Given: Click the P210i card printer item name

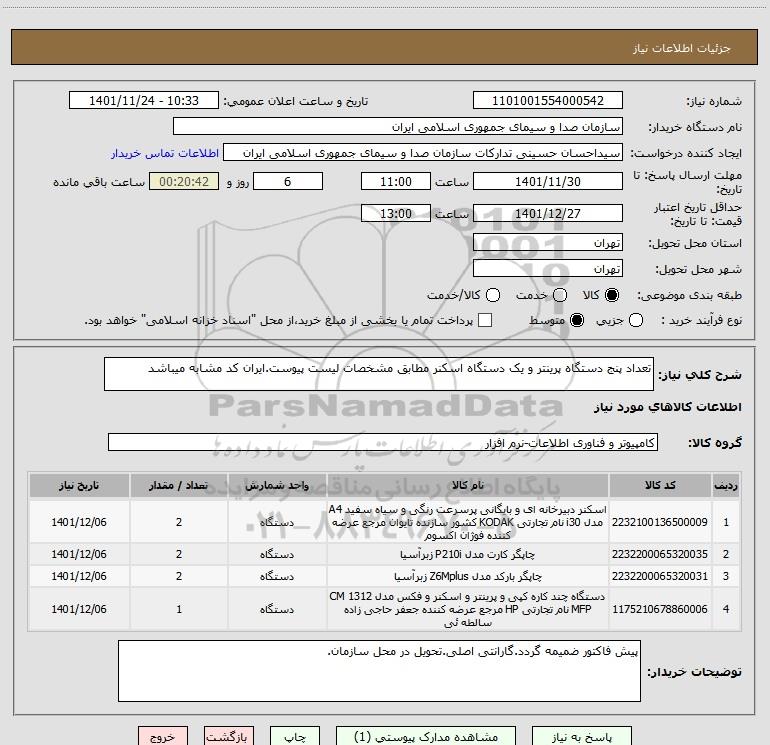Looking at the screenshot, I should coord(468,554).
